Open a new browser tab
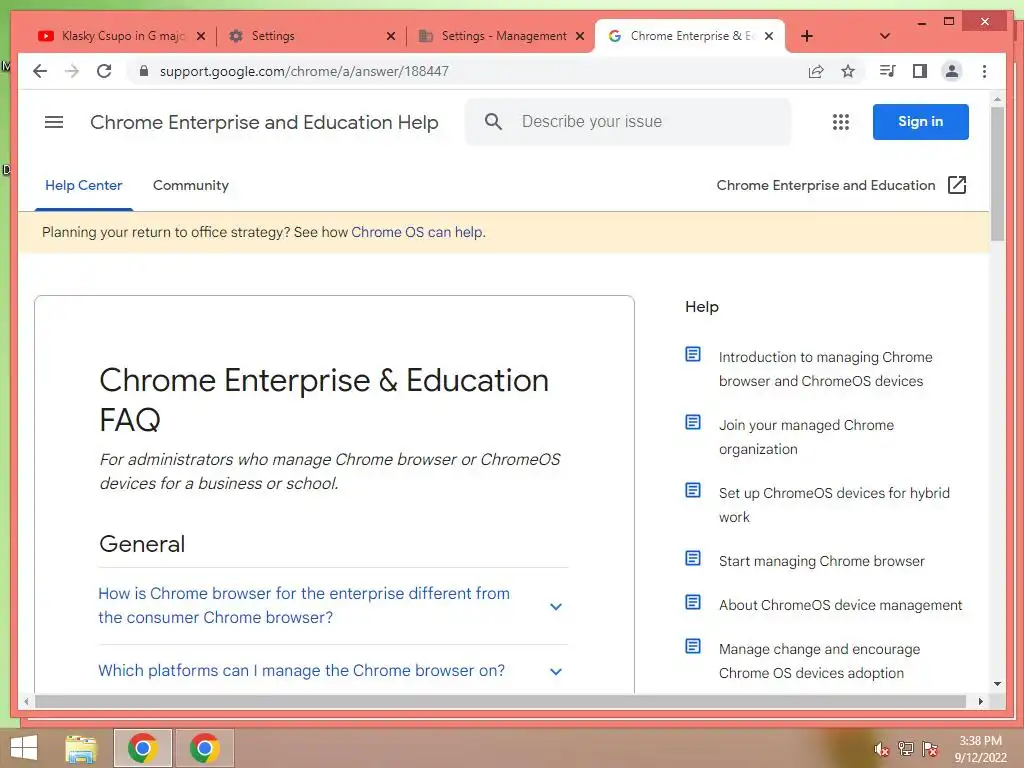This screenshot has height=768, width=1024. pyautogui.click(x=807, y=36)
